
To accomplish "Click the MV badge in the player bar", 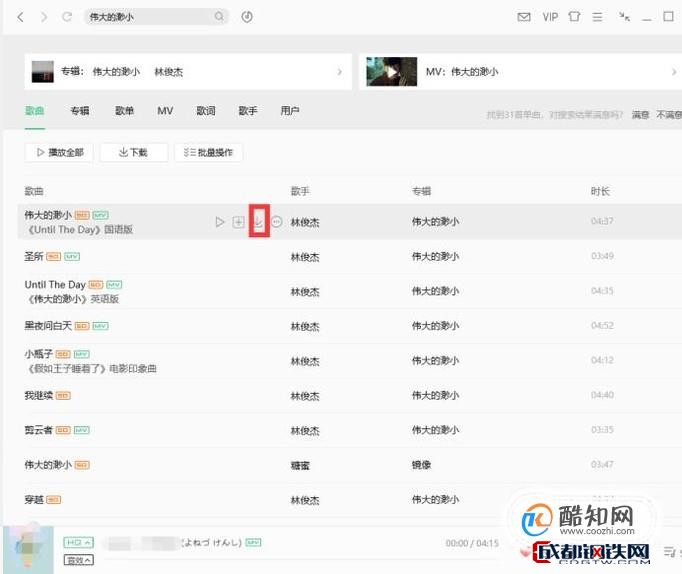I will (x=254, y=542).
